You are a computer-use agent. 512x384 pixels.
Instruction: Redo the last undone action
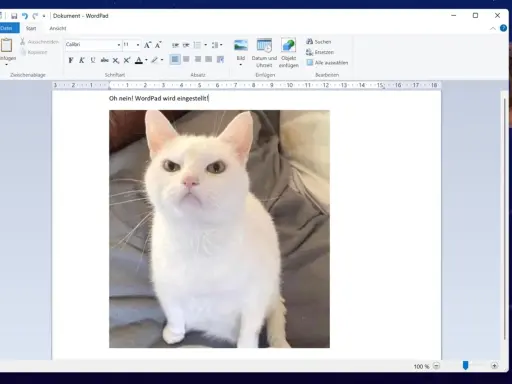[x=35, y=16]
